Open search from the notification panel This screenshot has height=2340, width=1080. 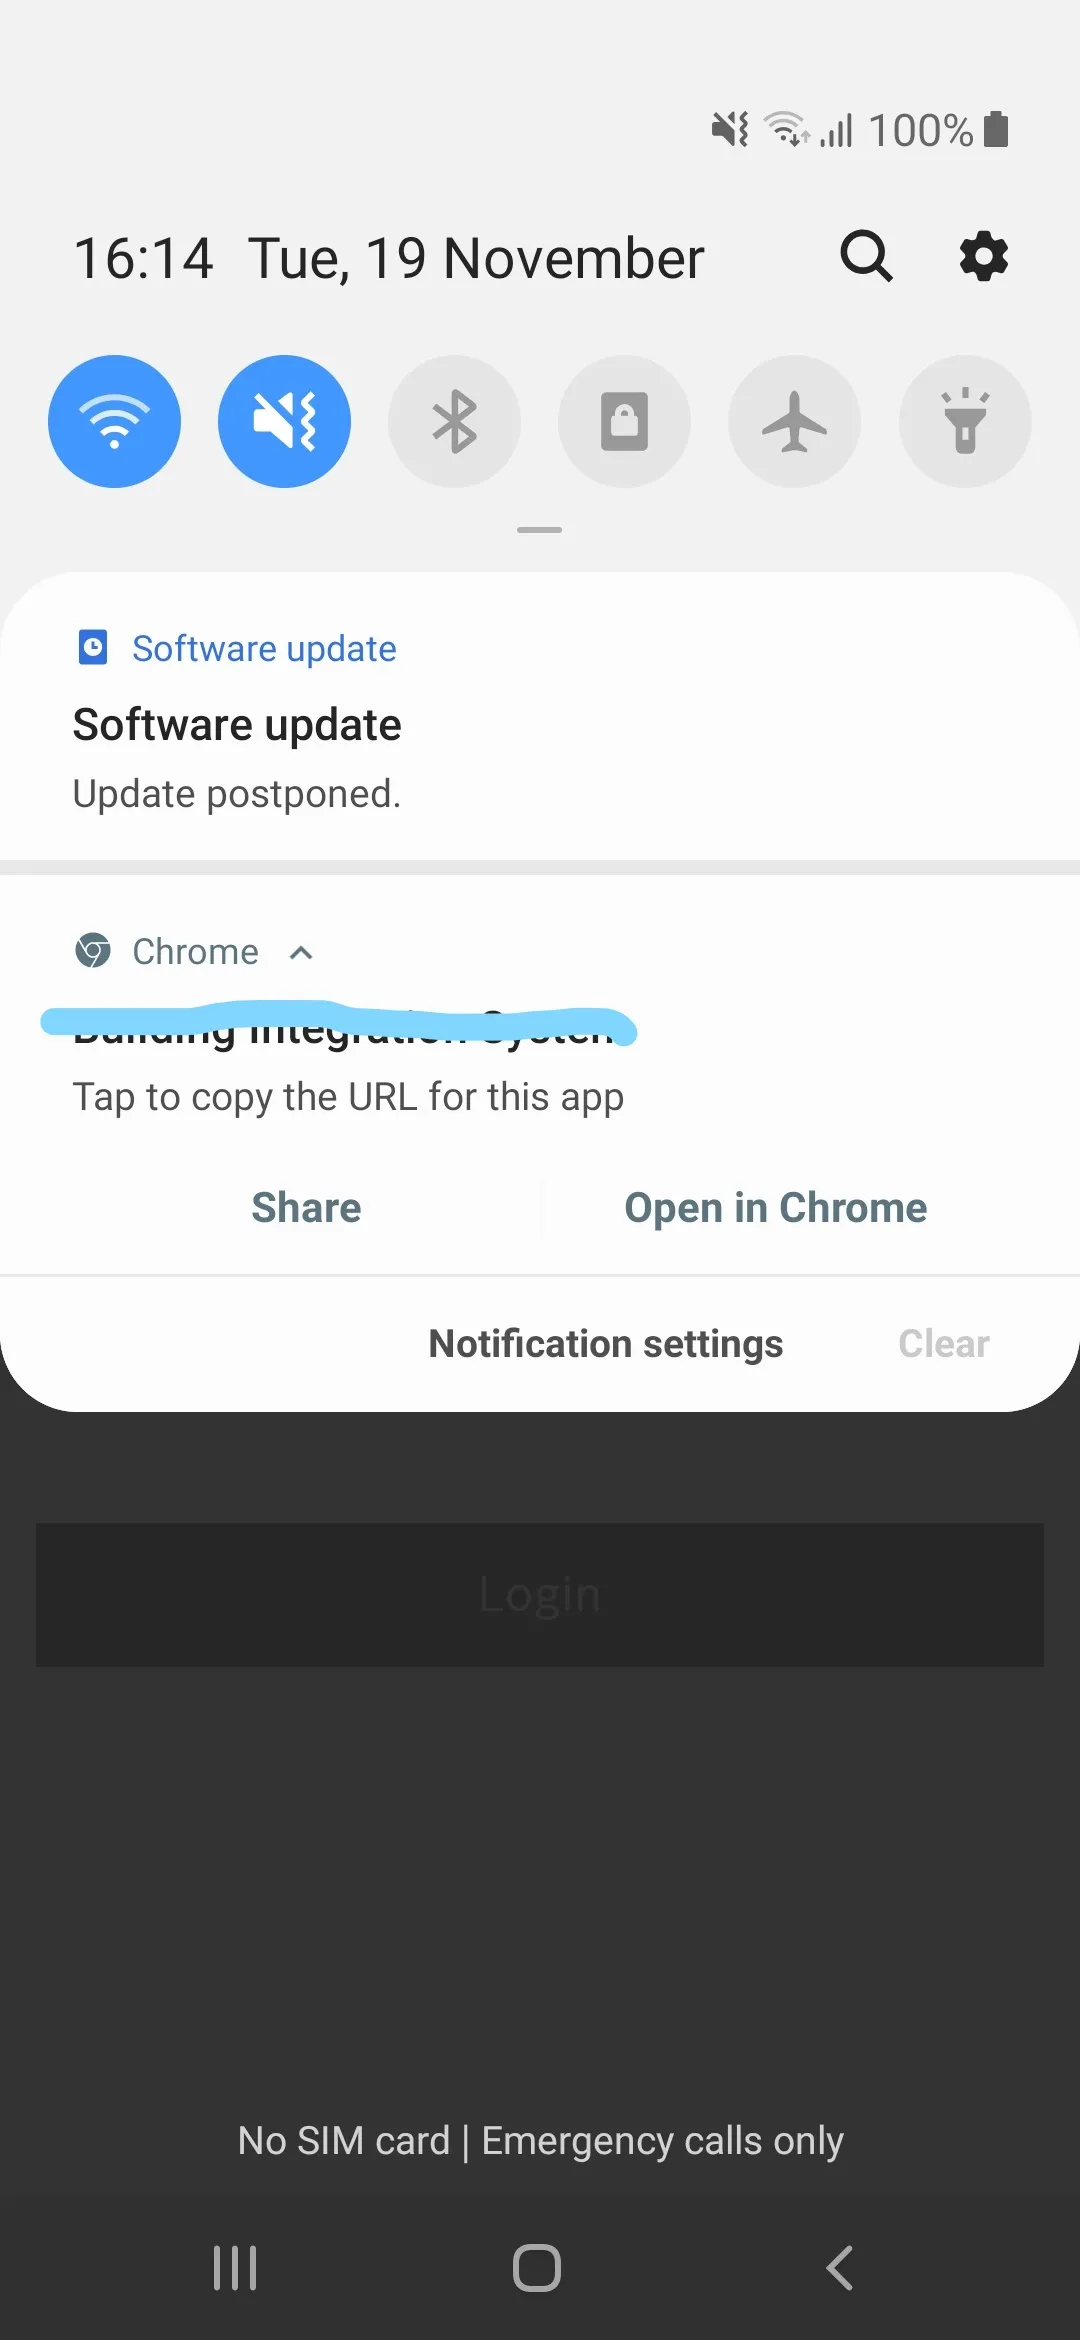coord(866,257)
